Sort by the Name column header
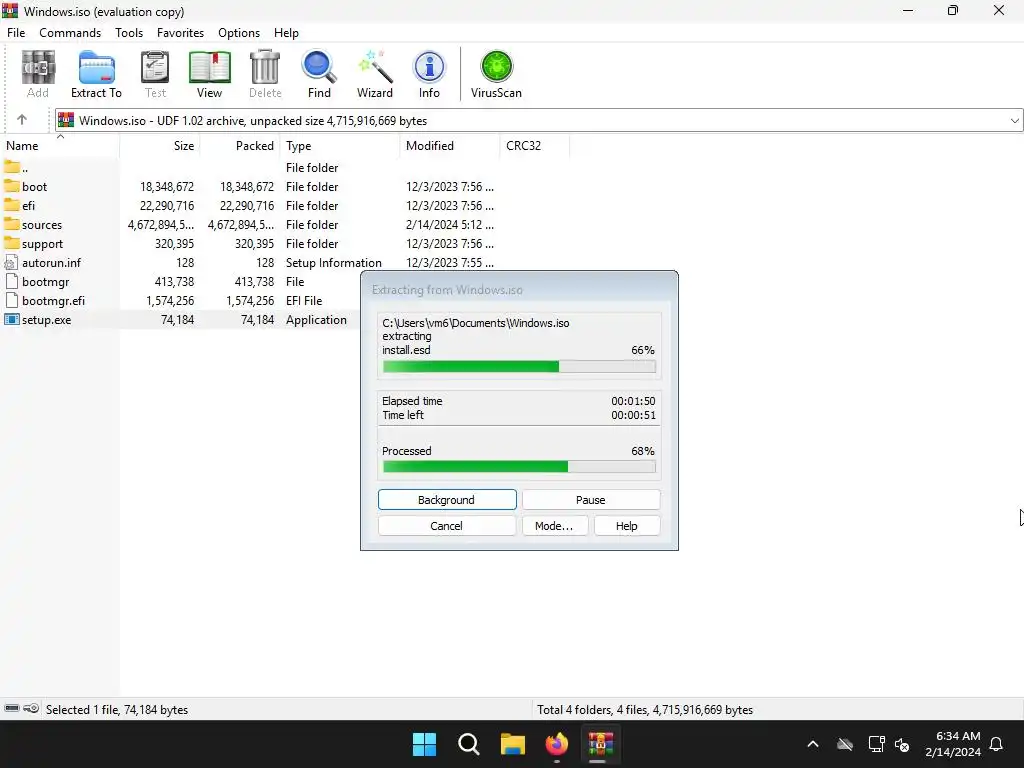The height and width of the screenshot is (768, 1024). 60,146
